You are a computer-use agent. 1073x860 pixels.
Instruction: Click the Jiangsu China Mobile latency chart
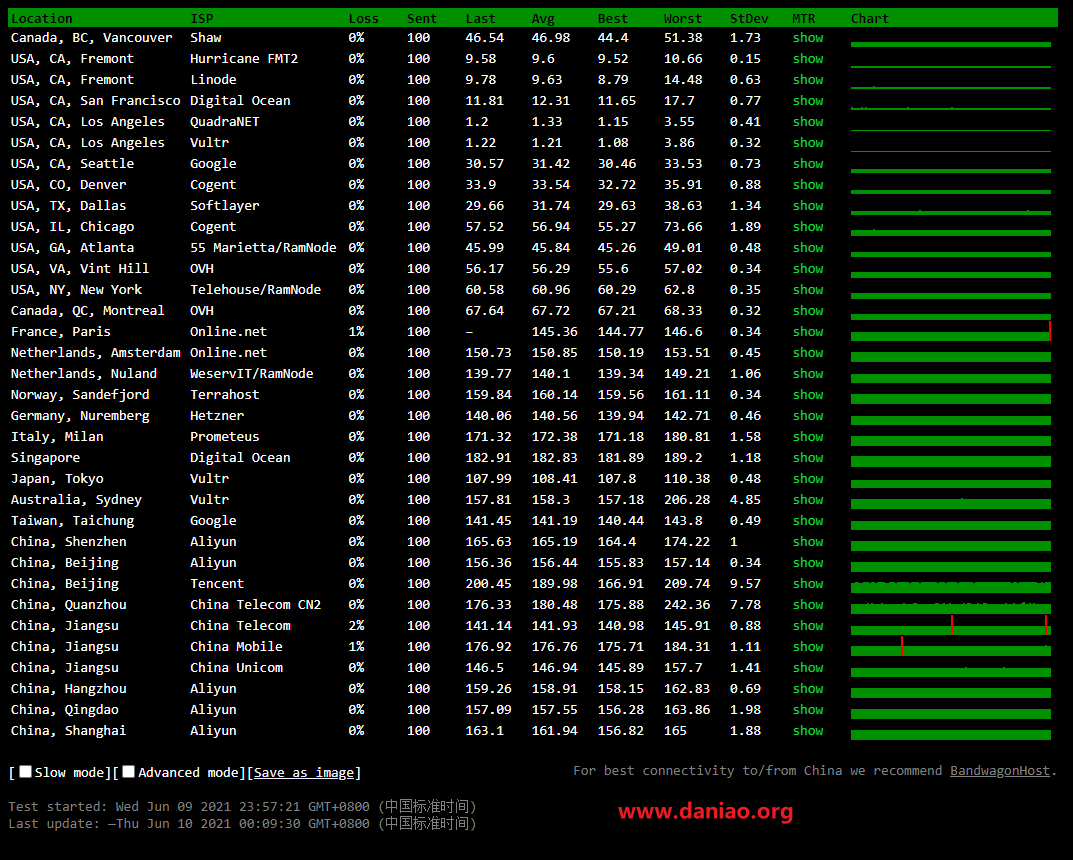[951, 647]
